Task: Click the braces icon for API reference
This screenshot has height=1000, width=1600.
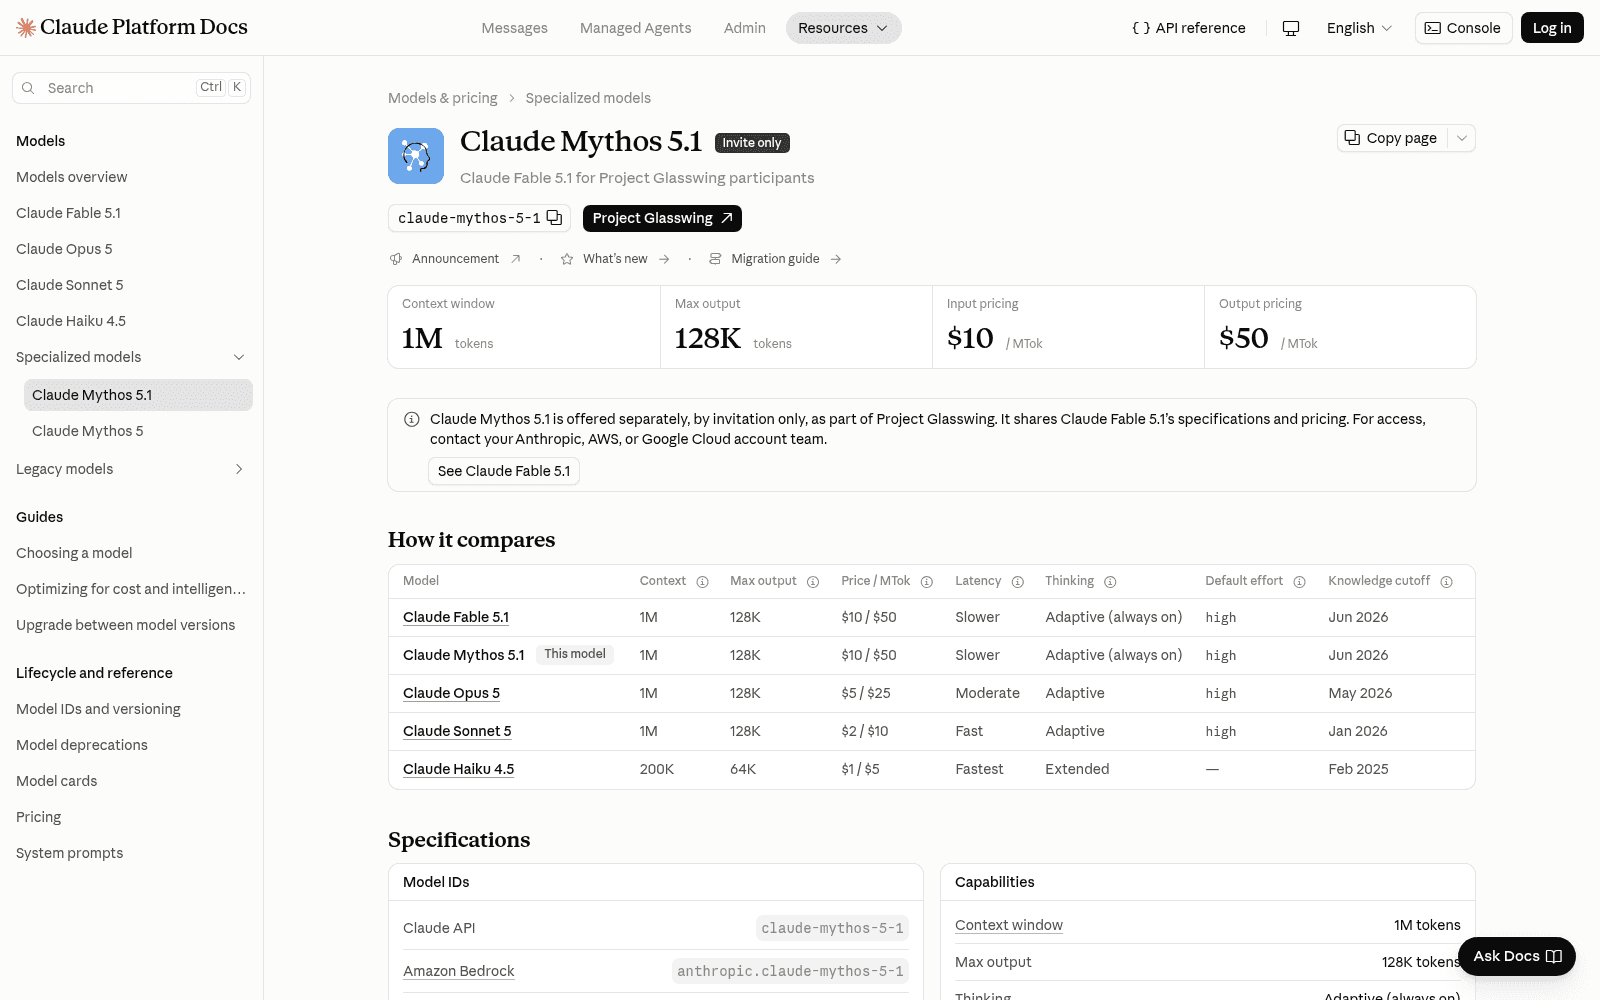Action: coord(1141,28)
